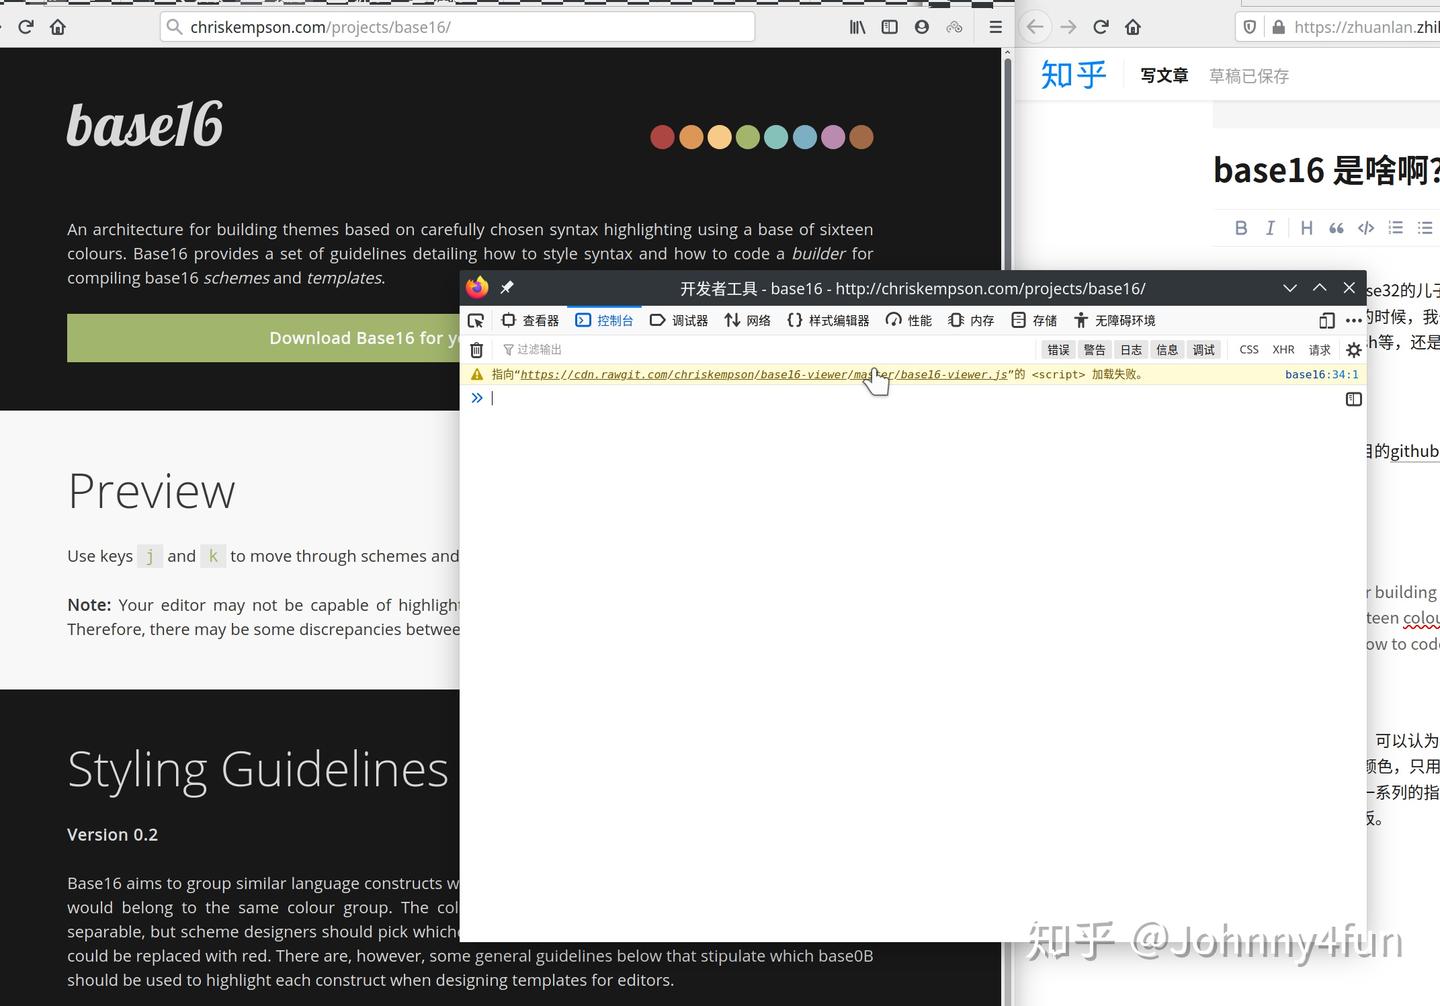
Task: Open the 性能 performance tab
Action: click(x=909, y=320)
